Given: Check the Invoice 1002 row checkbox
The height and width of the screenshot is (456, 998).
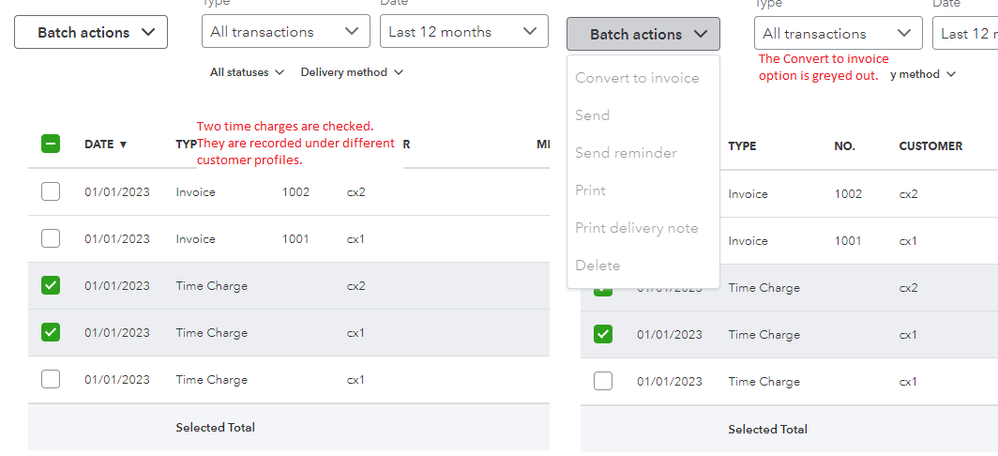Looking at the screenshot, I should [50, 192].
